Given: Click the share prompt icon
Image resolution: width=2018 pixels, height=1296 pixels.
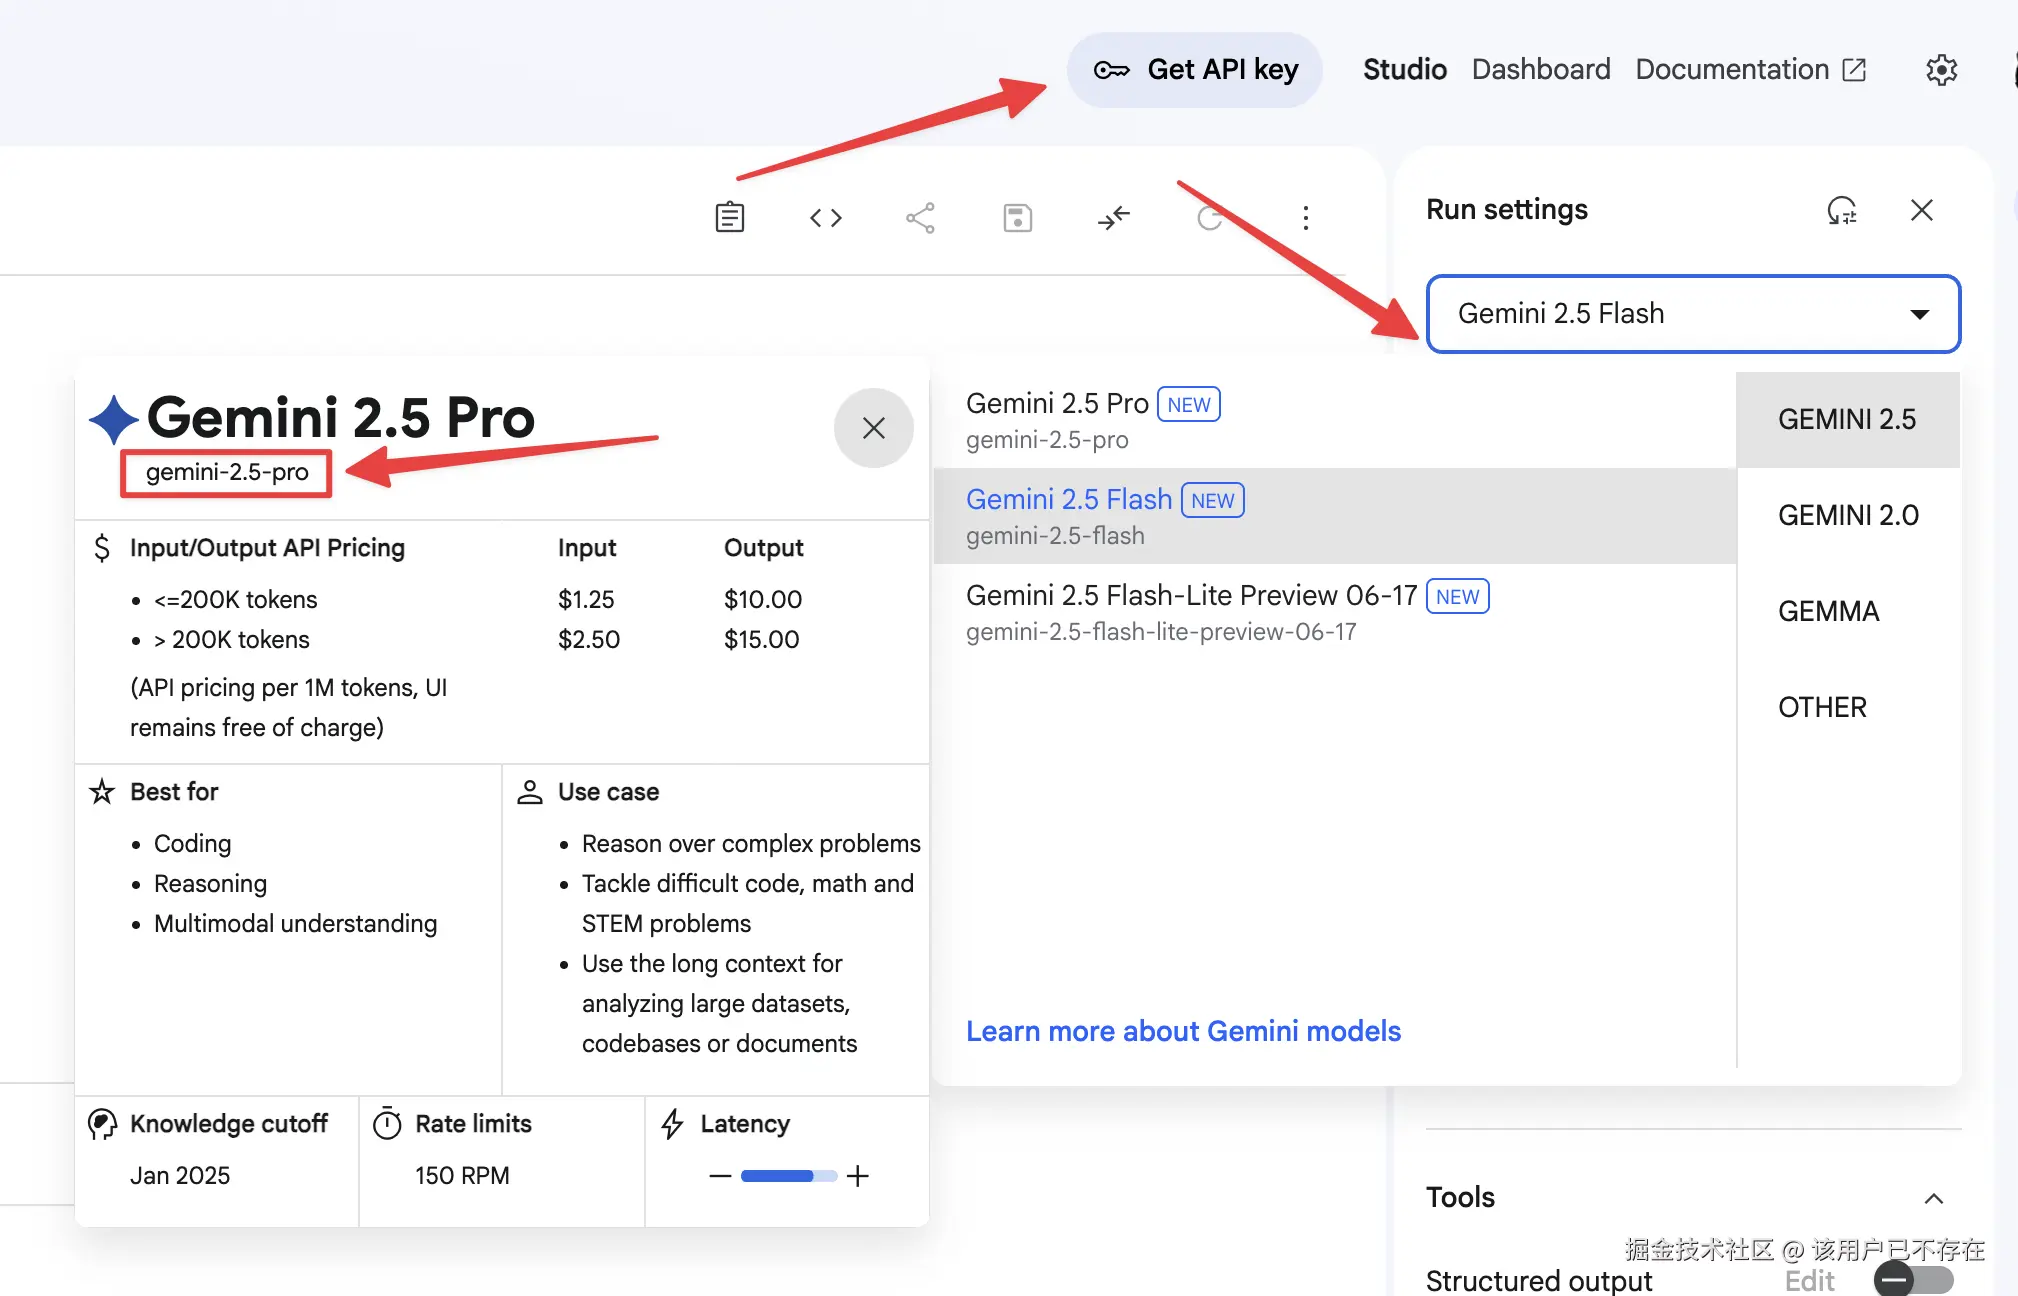Looking at the screenshot, I should (x=920, y=217).
